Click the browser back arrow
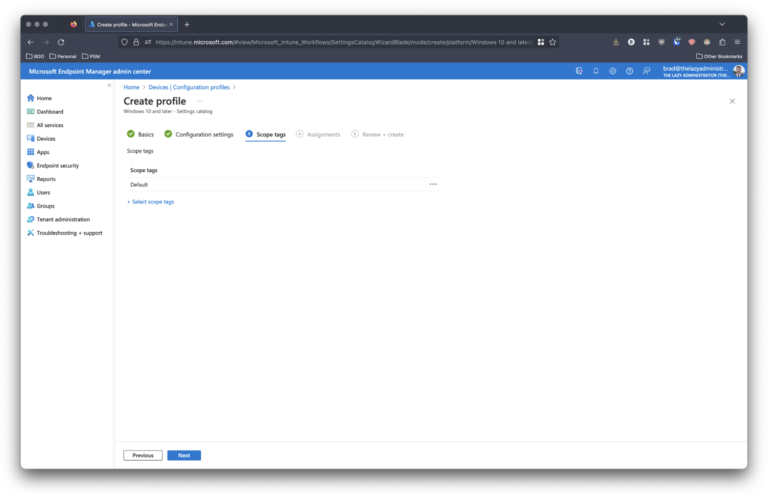Image resolution: width=768 pixels, height=493 pixels. click(30, 42)
